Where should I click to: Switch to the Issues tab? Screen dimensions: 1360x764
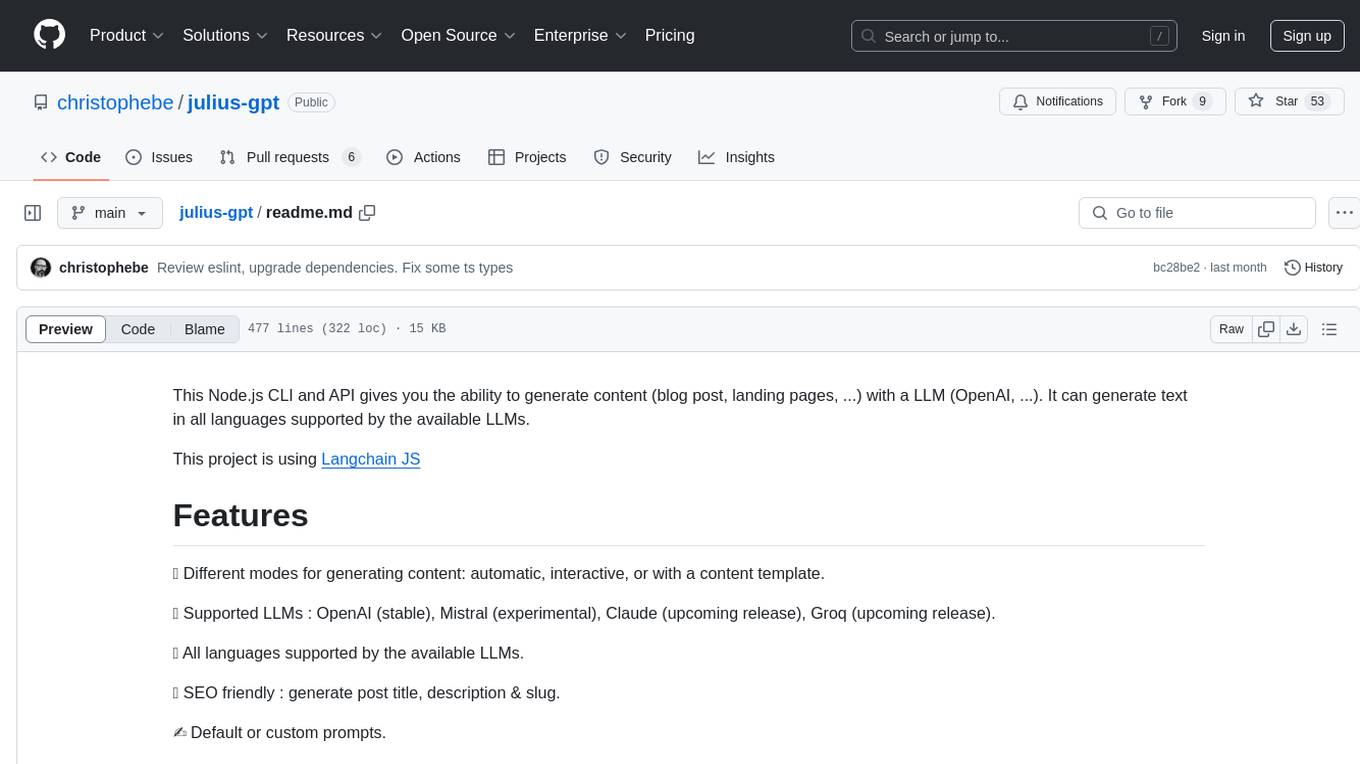coord(159,157)
